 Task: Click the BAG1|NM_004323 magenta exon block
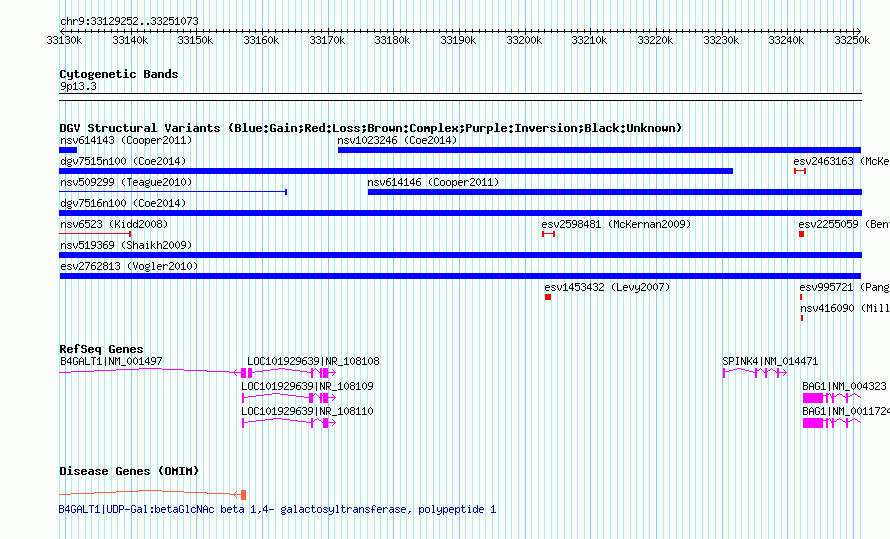pyautogui.click(x=813, y=398)
